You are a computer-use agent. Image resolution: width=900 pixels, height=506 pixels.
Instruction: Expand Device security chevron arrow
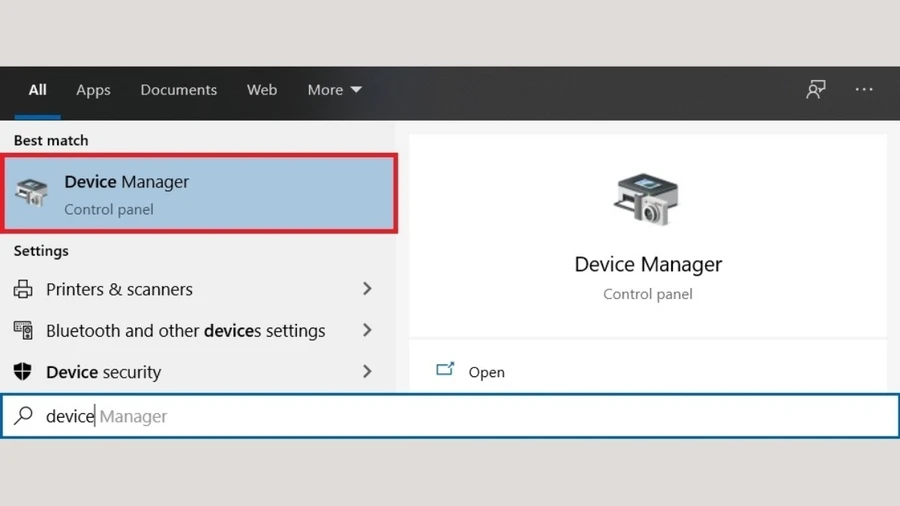tap(367, 371)
